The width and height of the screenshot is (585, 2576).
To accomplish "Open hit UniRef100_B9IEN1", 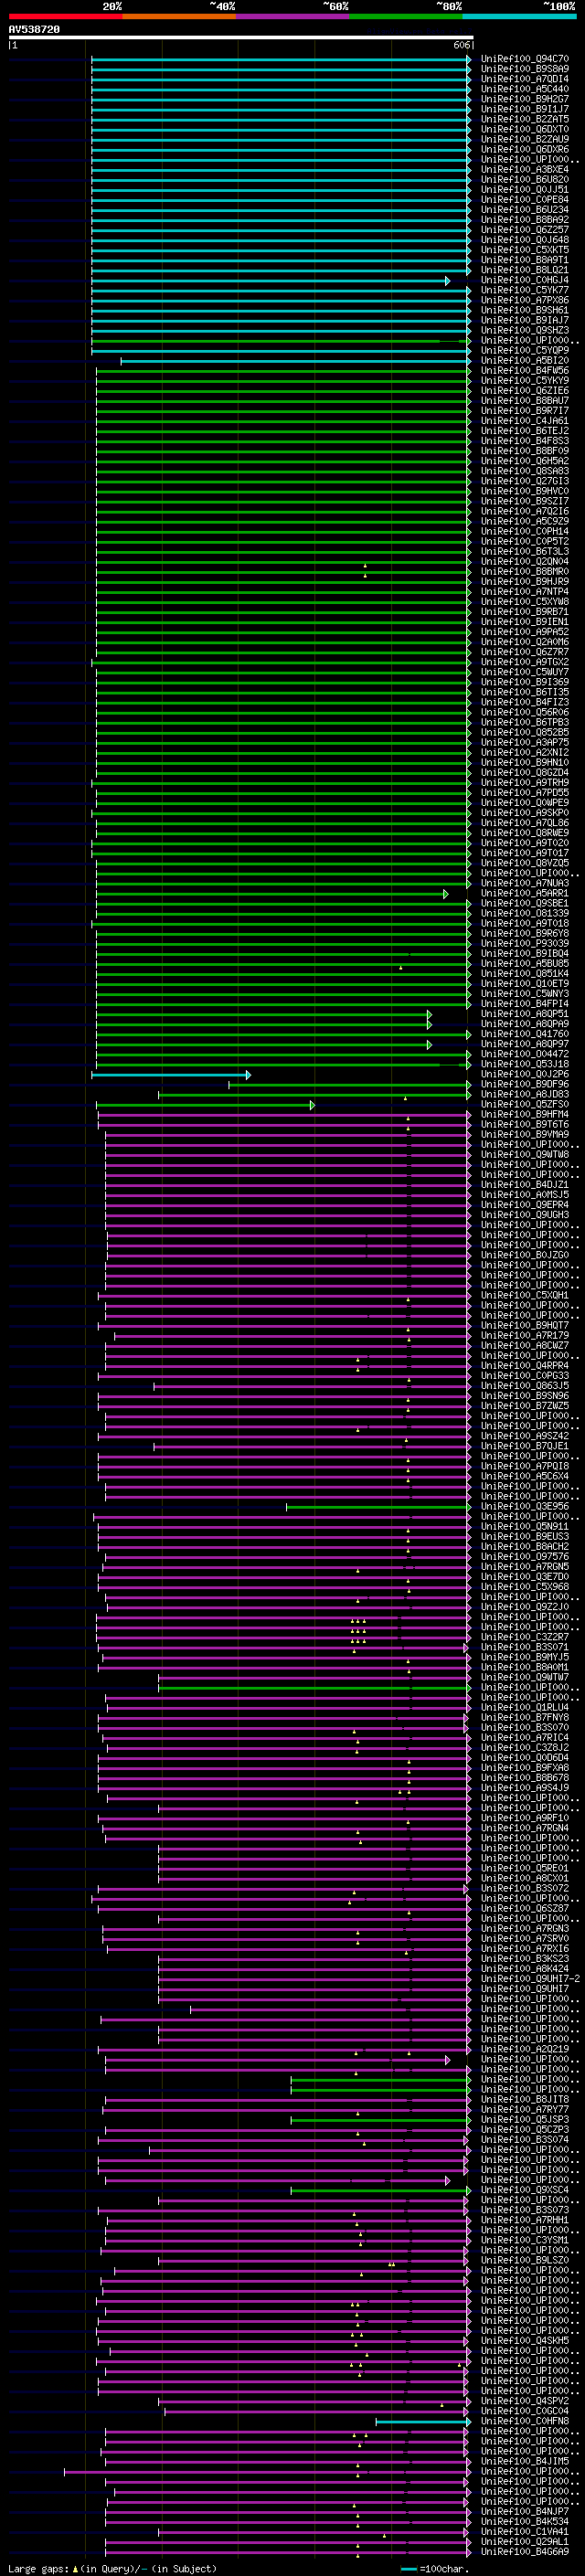I will pyautogui.click(x=525, y=622).
